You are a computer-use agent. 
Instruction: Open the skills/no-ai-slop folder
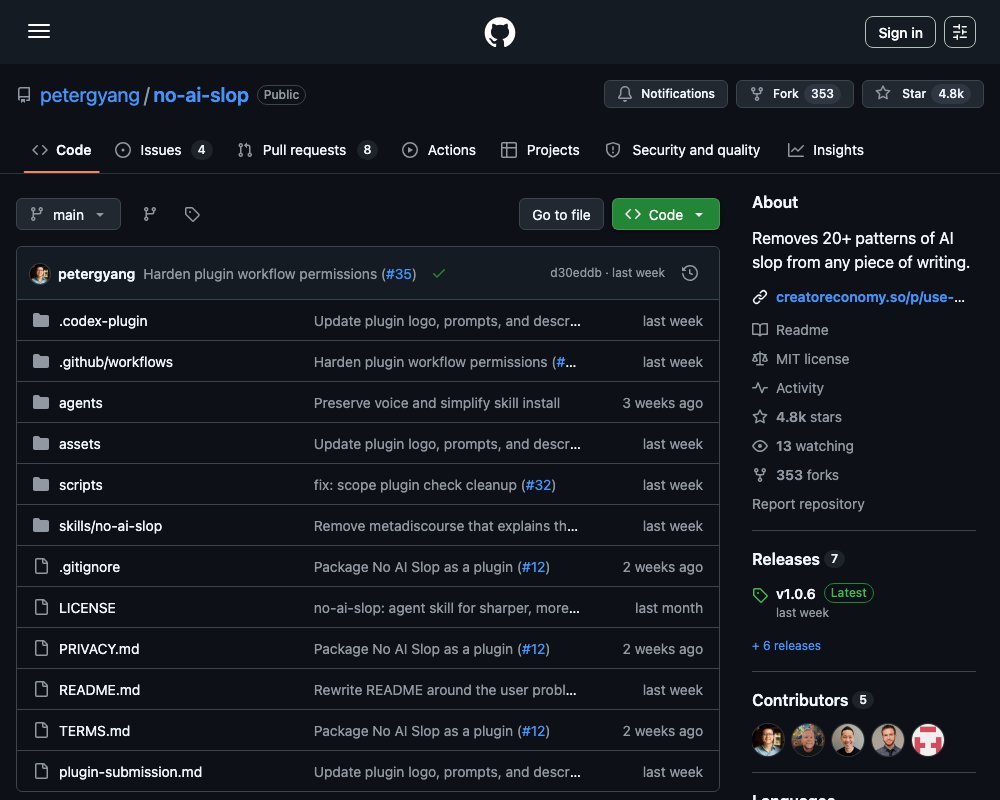coord(110,526)
